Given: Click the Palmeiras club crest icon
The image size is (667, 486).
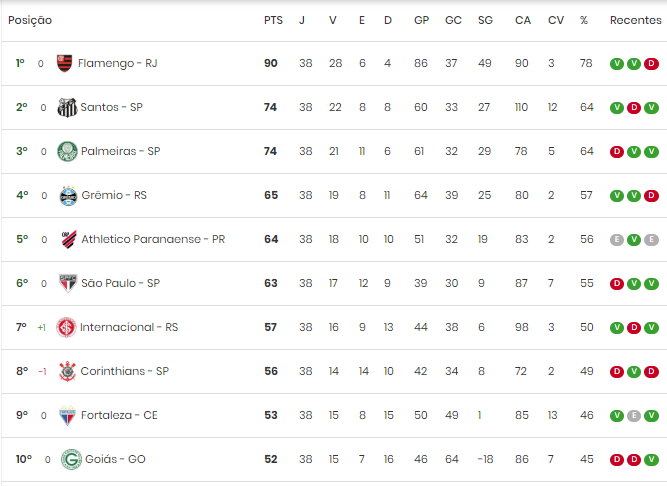Looking at the screenshot, I should 67,151.
